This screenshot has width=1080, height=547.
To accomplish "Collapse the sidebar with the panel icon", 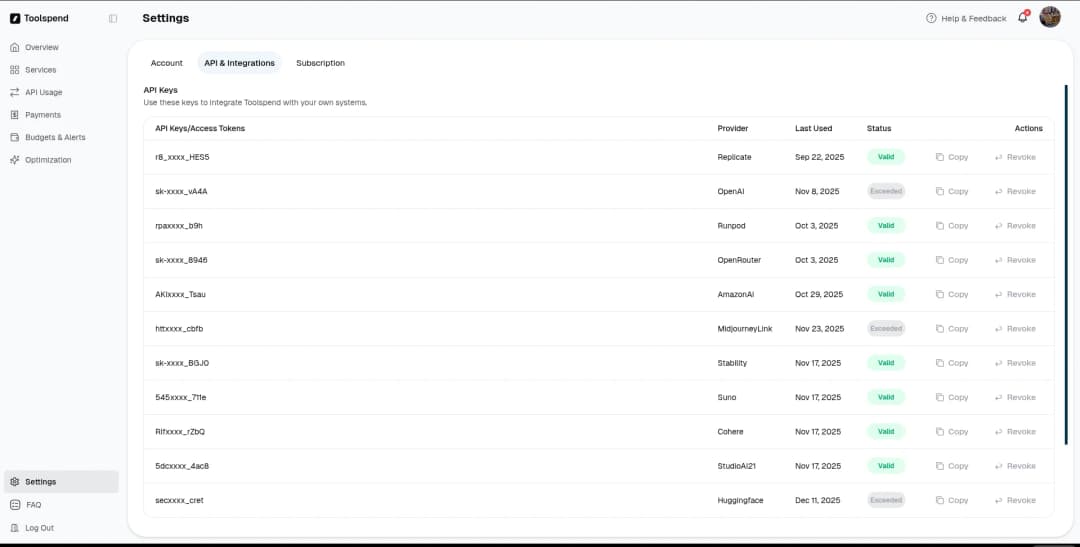I will [x=113, y=19].
